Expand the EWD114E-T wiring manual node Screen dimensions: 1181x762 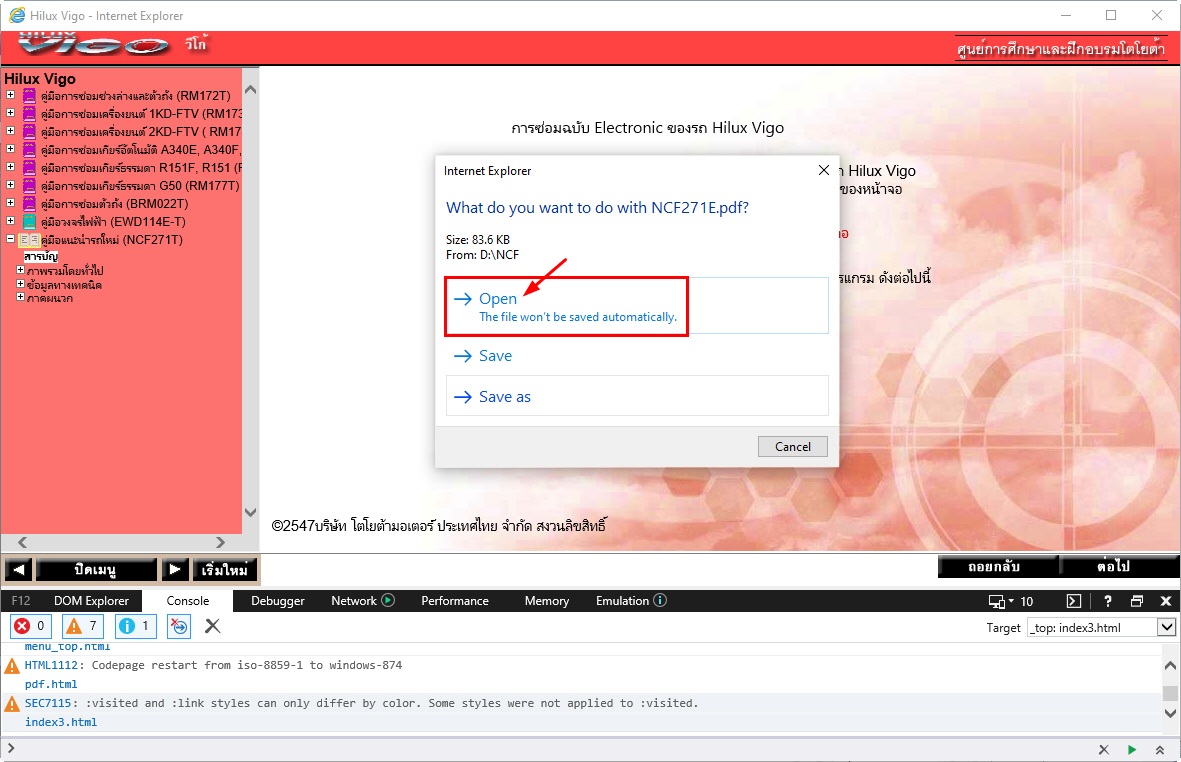tap(11, 221)
